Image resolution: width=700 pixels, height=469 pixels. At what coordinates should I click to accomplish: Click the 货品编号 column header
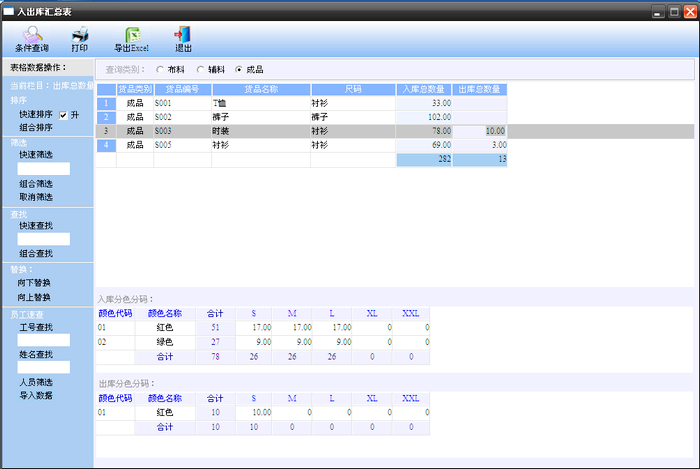[x=182, y=89]
